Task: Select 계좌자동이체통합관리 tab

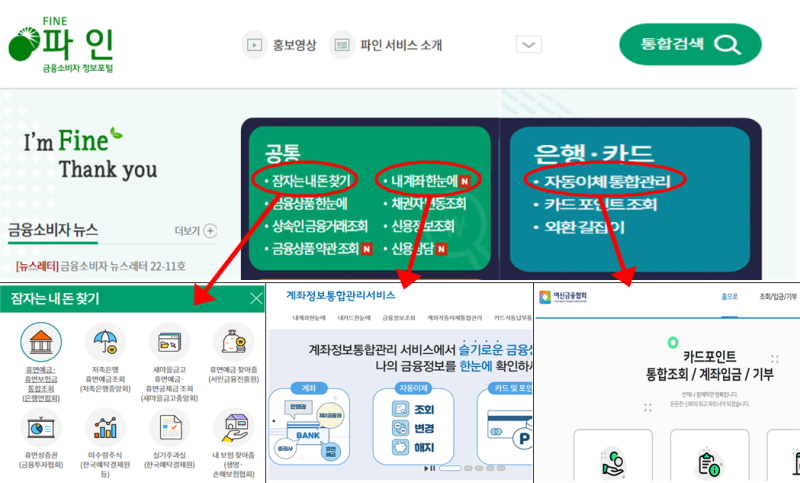Action: pos(455,318)
